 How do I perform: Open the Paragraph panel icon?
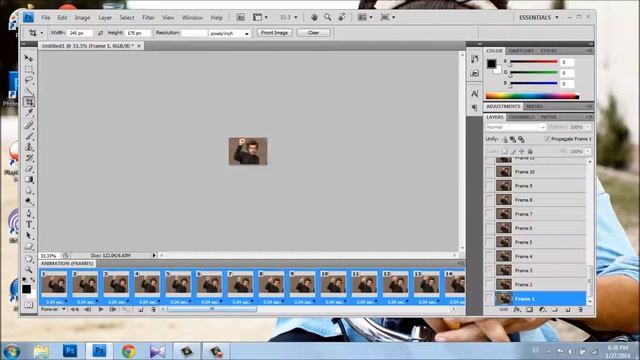point(474,107)
